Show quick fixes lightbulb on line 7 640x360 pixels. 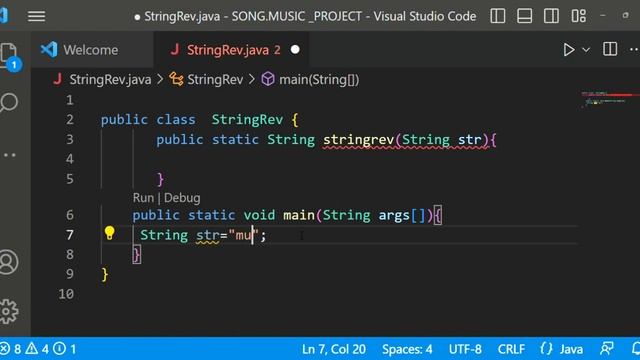(109, 233)
